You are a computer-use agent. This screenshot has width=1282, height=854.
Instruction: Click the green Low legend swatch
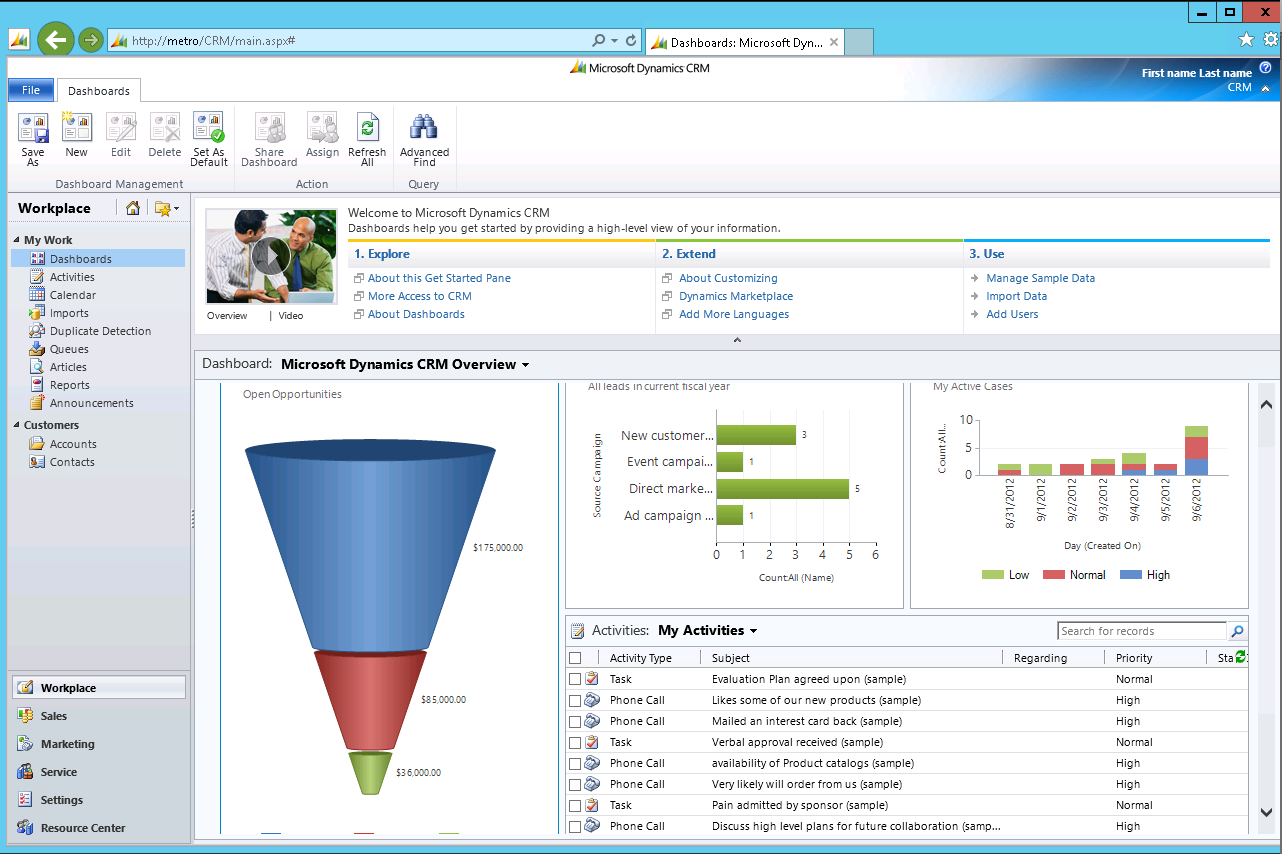tap(993, 575)
